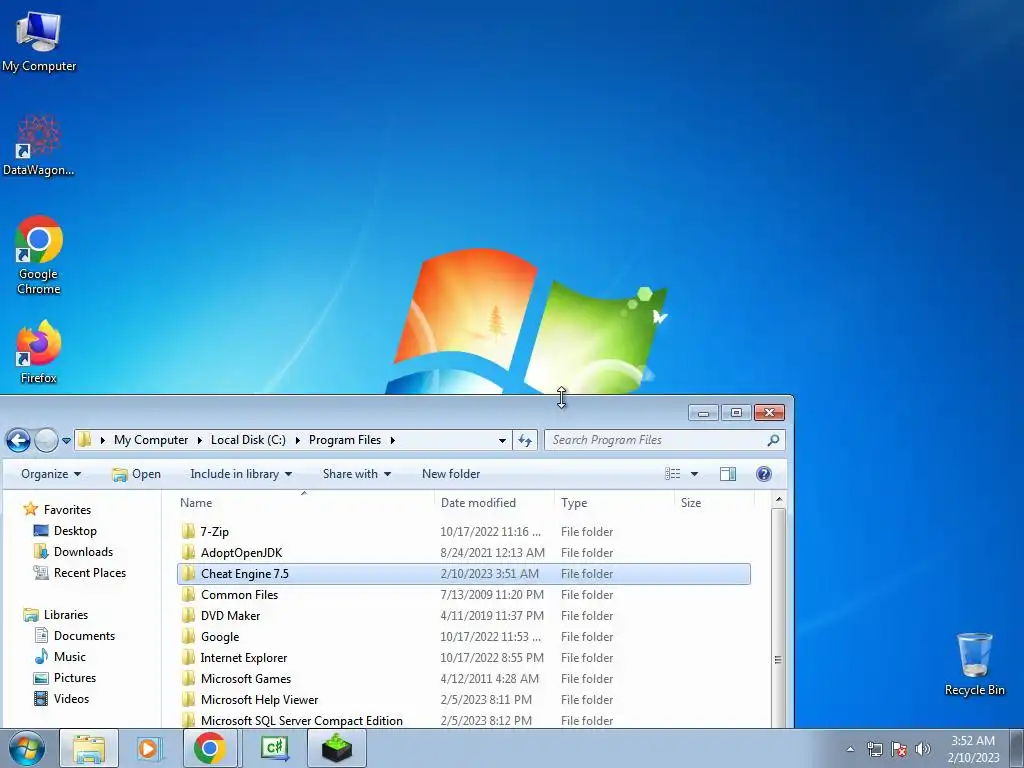1024x768 pixels.
Task: Click the refresh button beside address bar
Action: (x=525, y=441)
